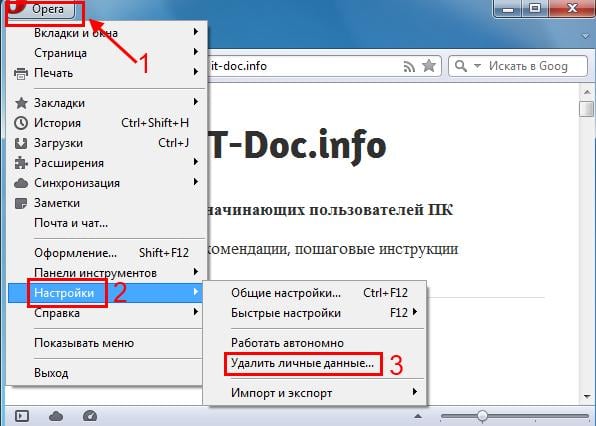Toggle the panel icon in status bar
The width and height of the screenshot is (596, 426).
click(x=22, y=416)
